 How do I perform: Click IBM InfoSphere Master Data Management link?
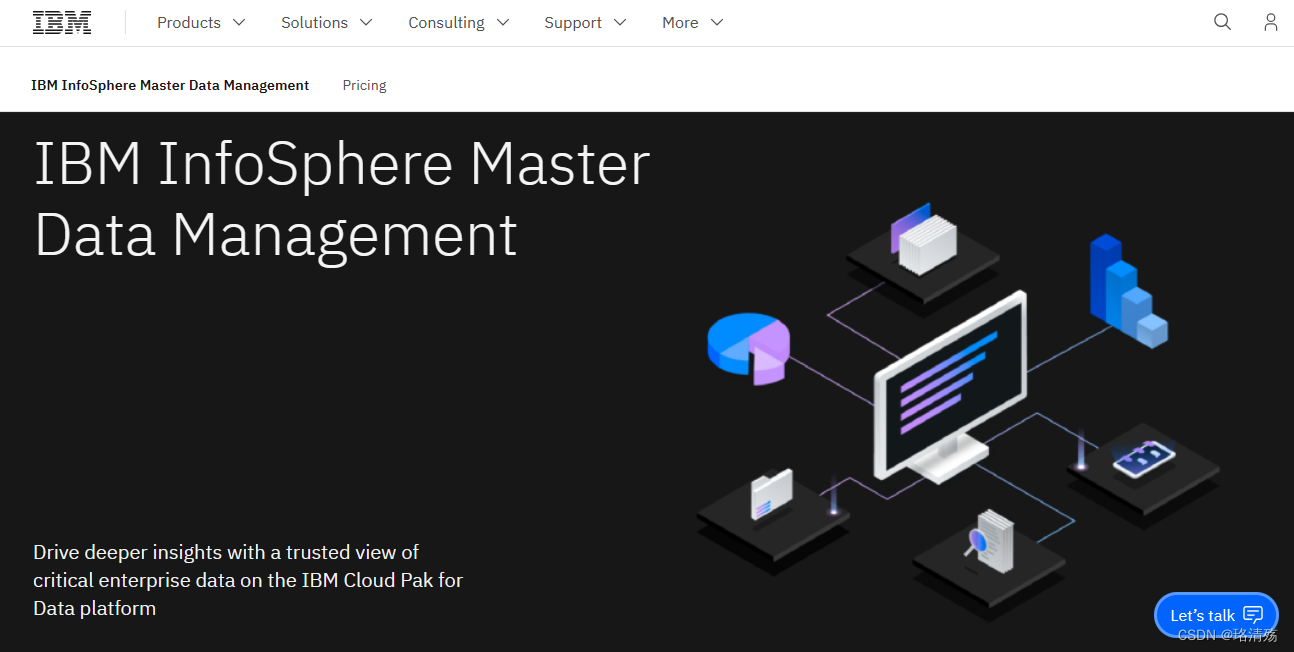tap(170, 85)
